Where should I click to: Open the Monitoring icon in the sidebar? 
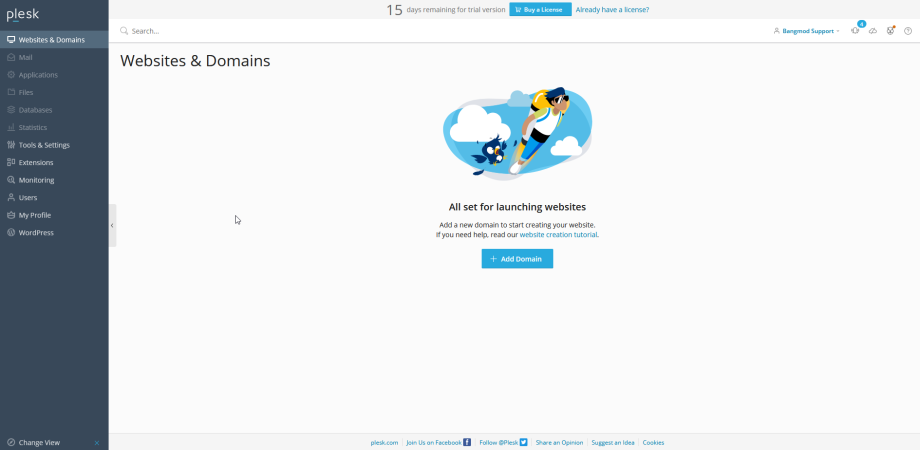point(11,180)
